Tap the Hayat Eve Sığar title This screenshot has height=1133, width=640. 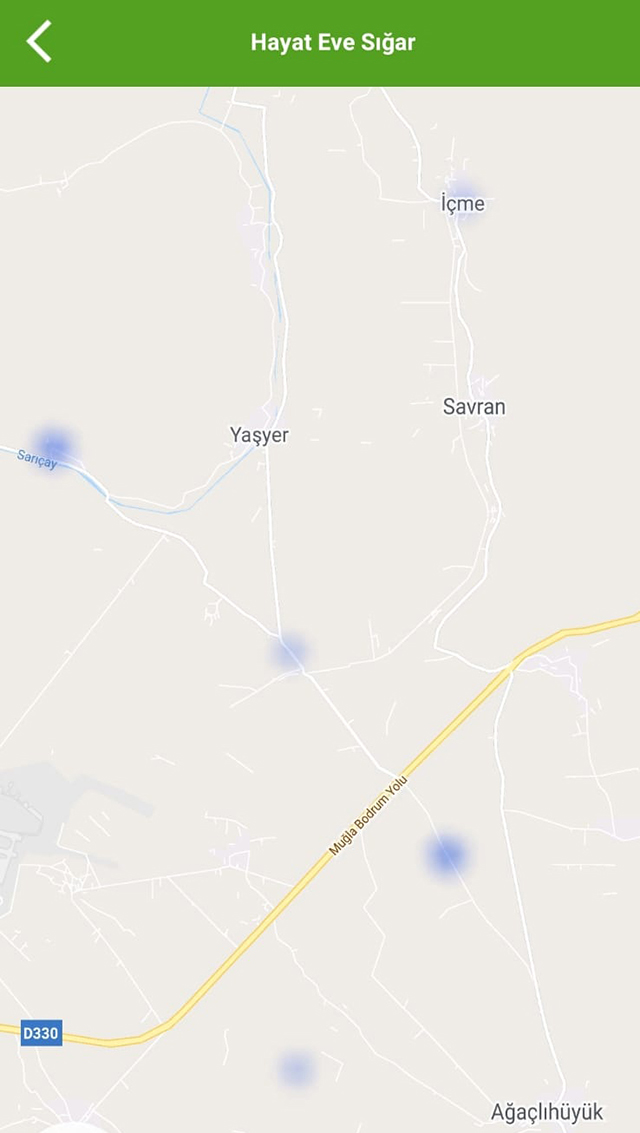pyautogui.click(x=333, y=42)
